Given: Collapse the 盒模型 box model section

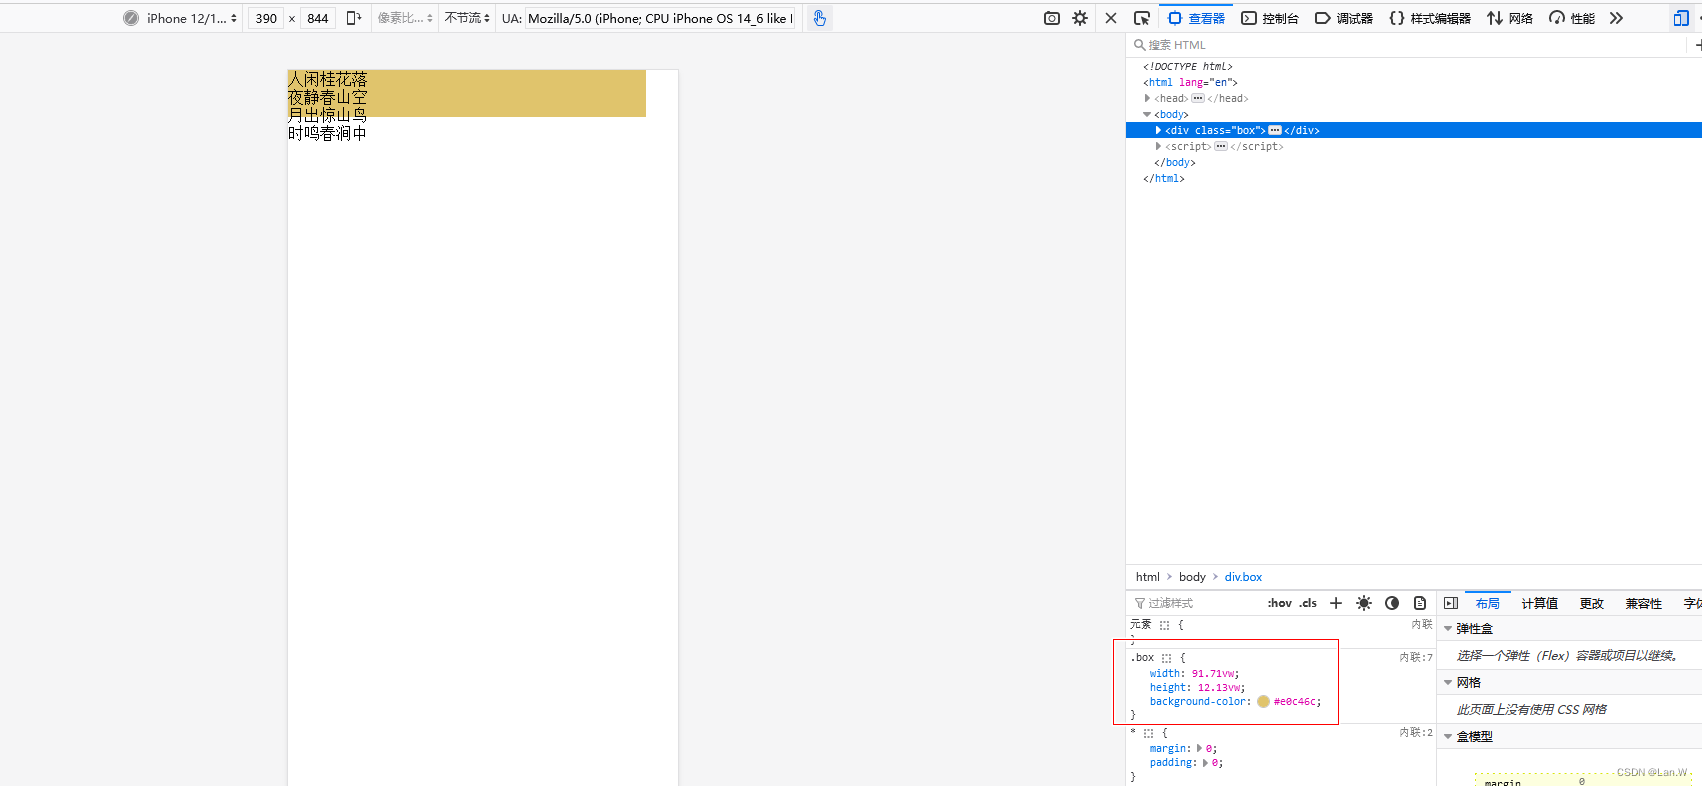Looking at the screenshot, I should [1448, 737].
